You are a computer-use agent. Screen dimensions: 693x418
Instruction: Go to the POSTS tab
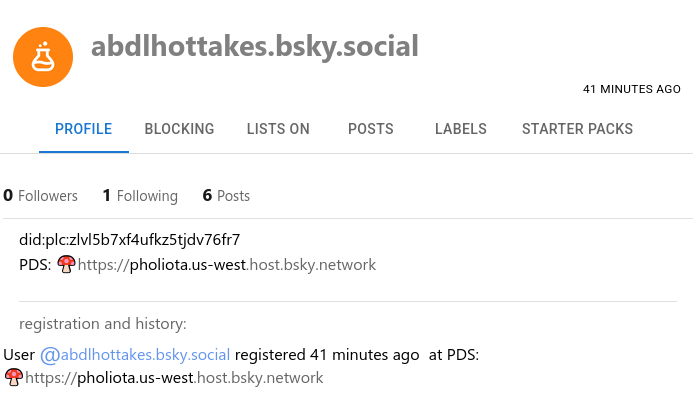[x=370, y=129]
